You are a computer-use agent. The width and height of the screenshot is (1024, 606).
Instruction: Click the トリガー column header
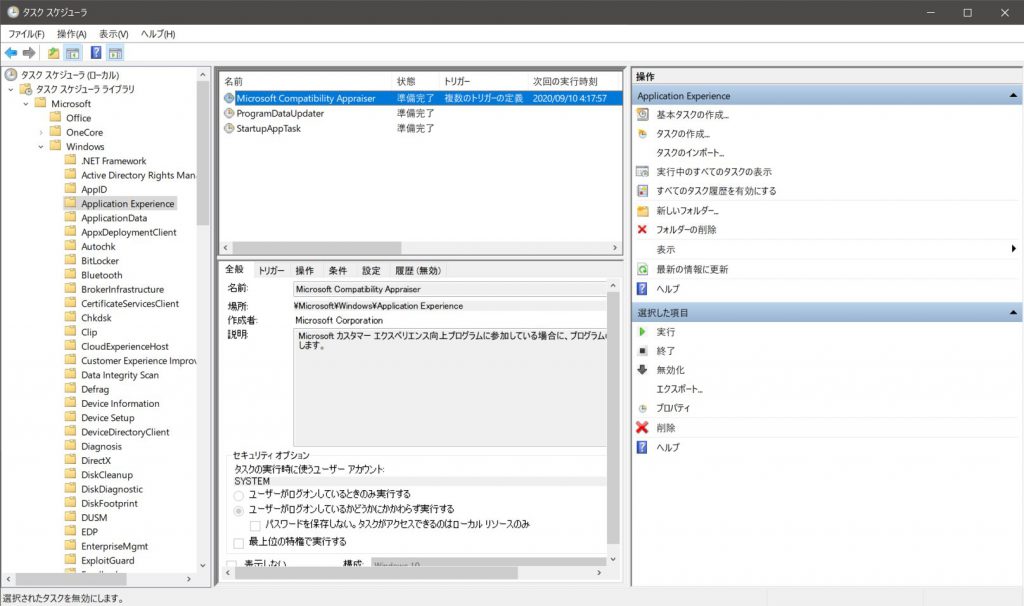pos(484,82)
